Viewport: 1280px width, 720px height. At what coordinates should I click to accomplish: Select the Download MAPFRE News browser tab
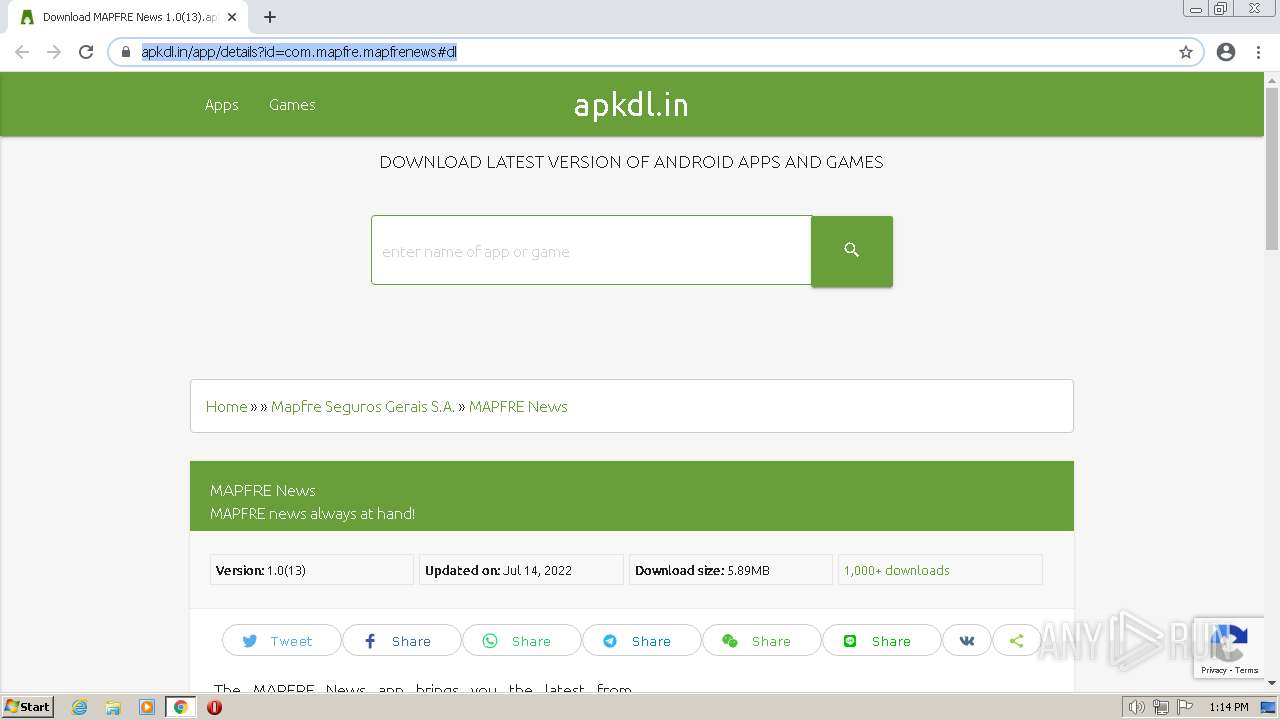coord(127,17)
